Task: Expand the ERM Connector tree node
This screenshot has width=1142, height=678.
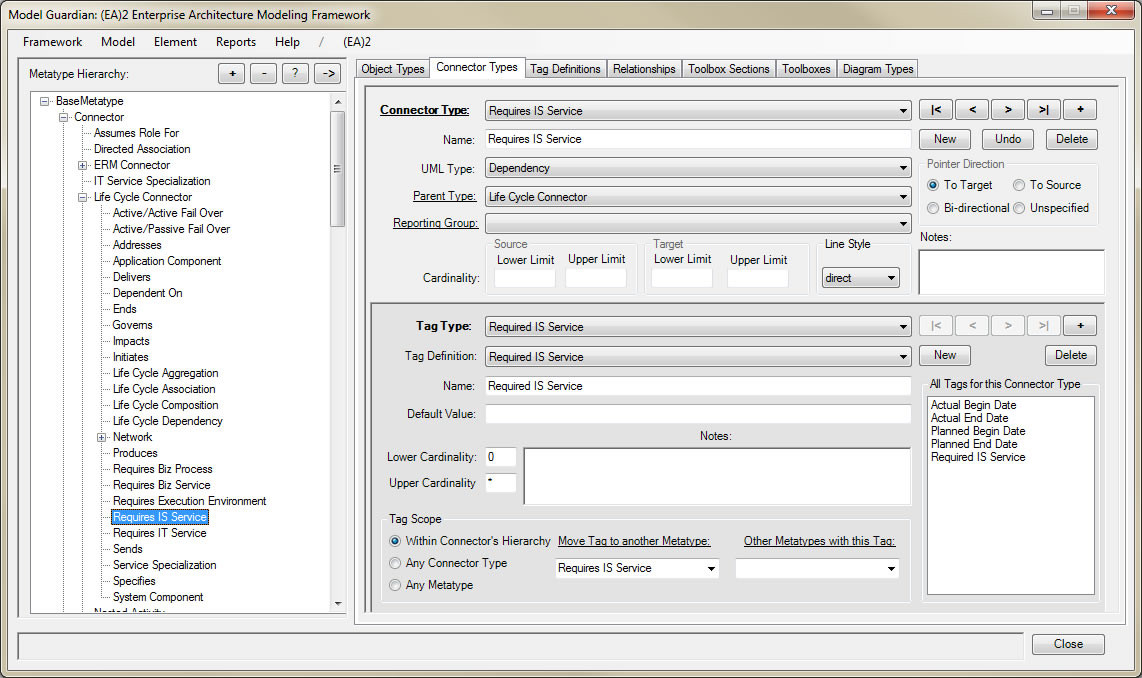Action: [83, 165]
